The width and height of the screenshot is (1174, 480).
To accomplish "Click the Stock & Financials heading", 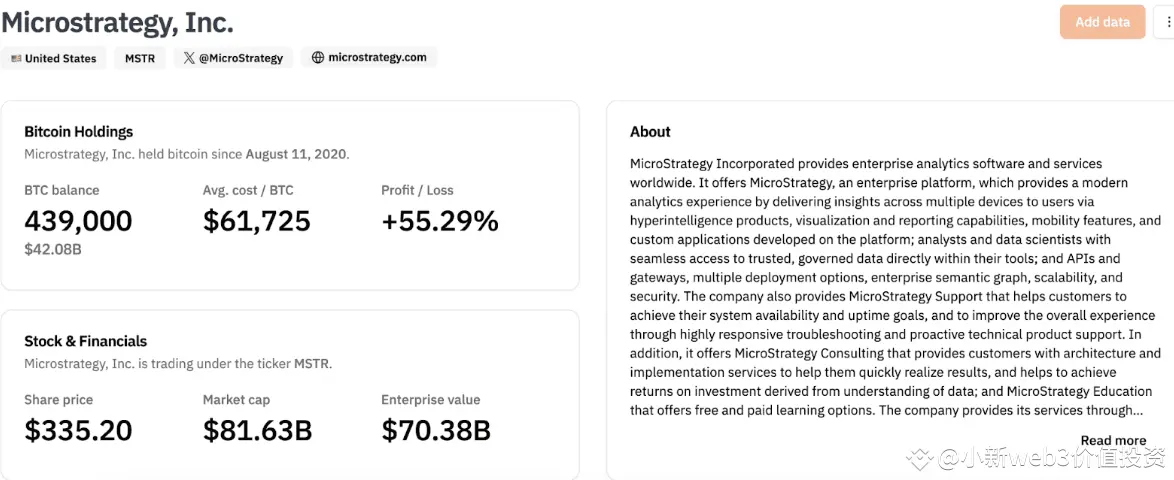I will coord(86,341).
